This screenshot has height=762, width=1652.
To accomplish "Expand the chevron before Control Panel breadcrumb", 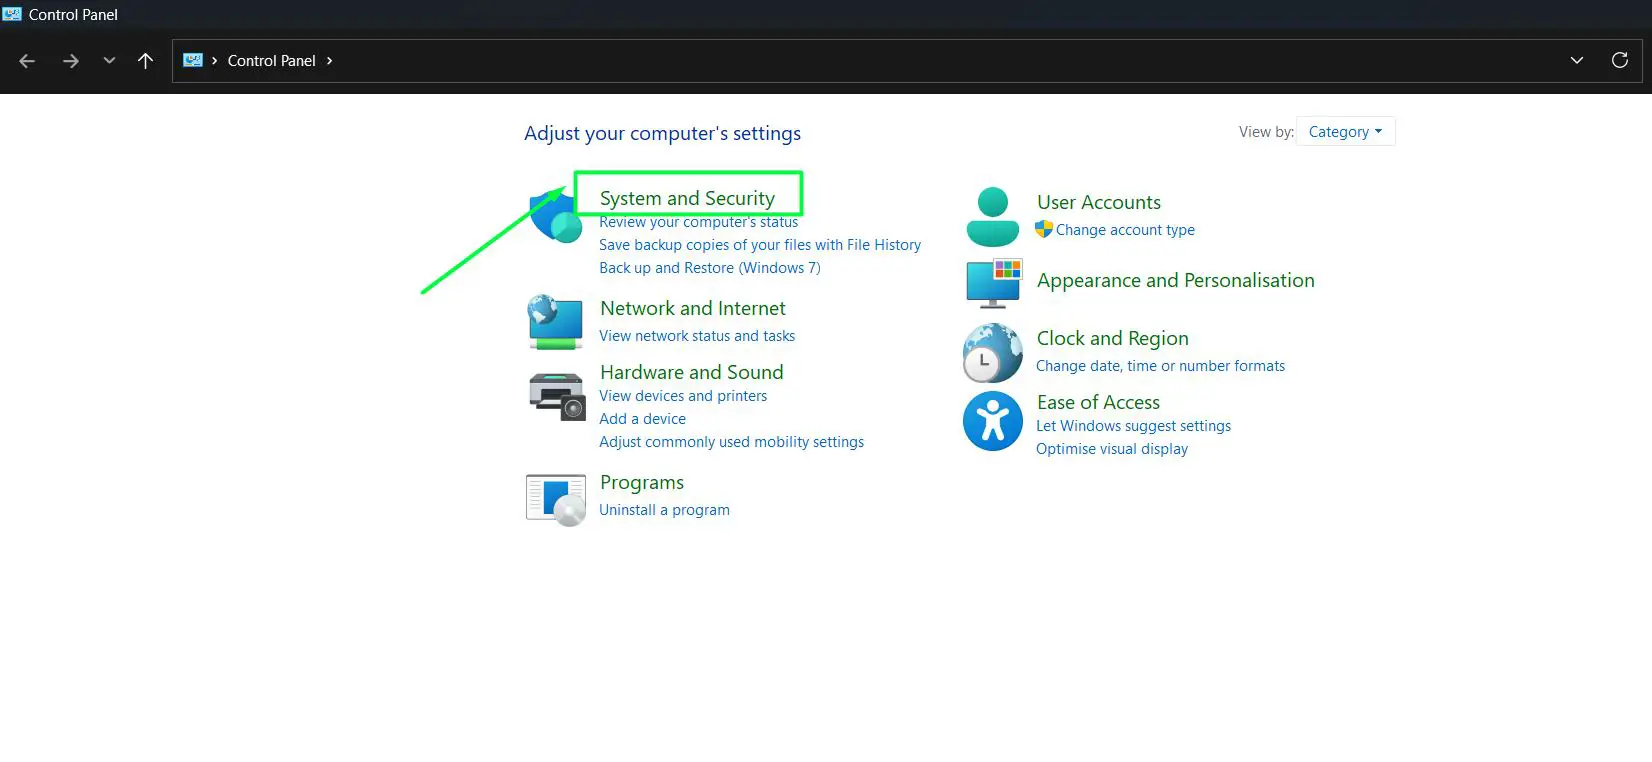I will (214, 60).
